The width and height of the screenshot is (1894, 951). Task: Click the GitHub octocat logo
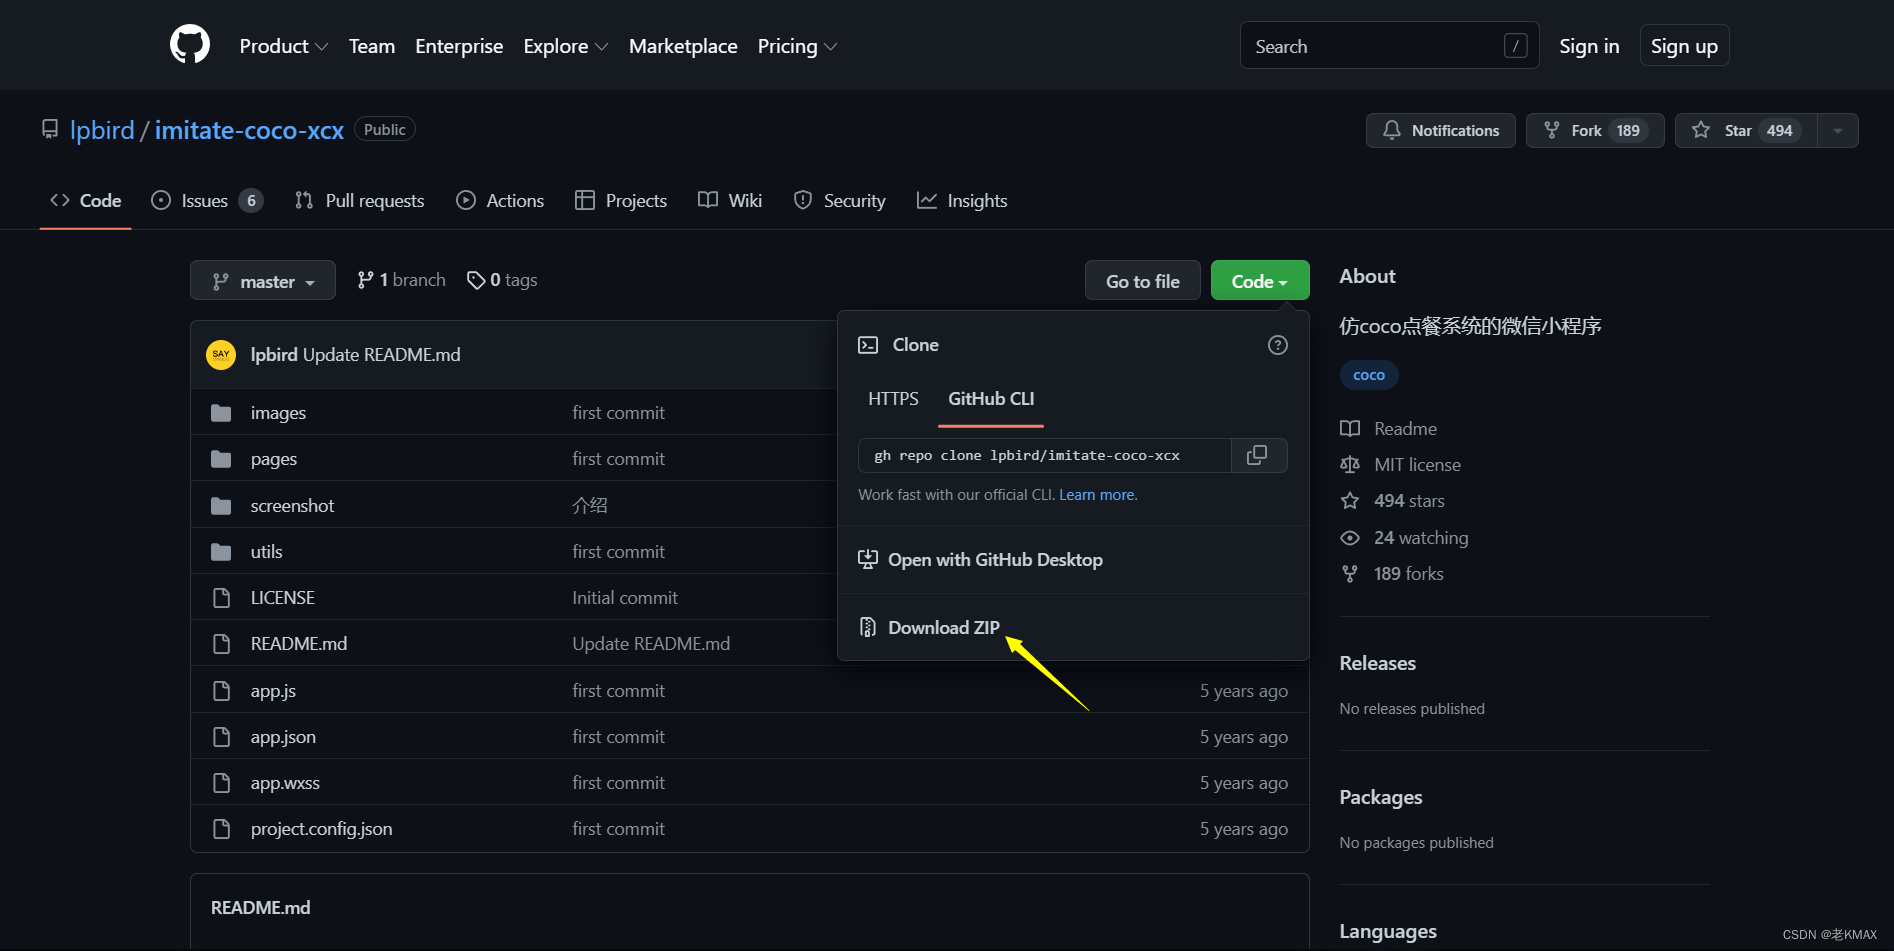coord(190,45)
